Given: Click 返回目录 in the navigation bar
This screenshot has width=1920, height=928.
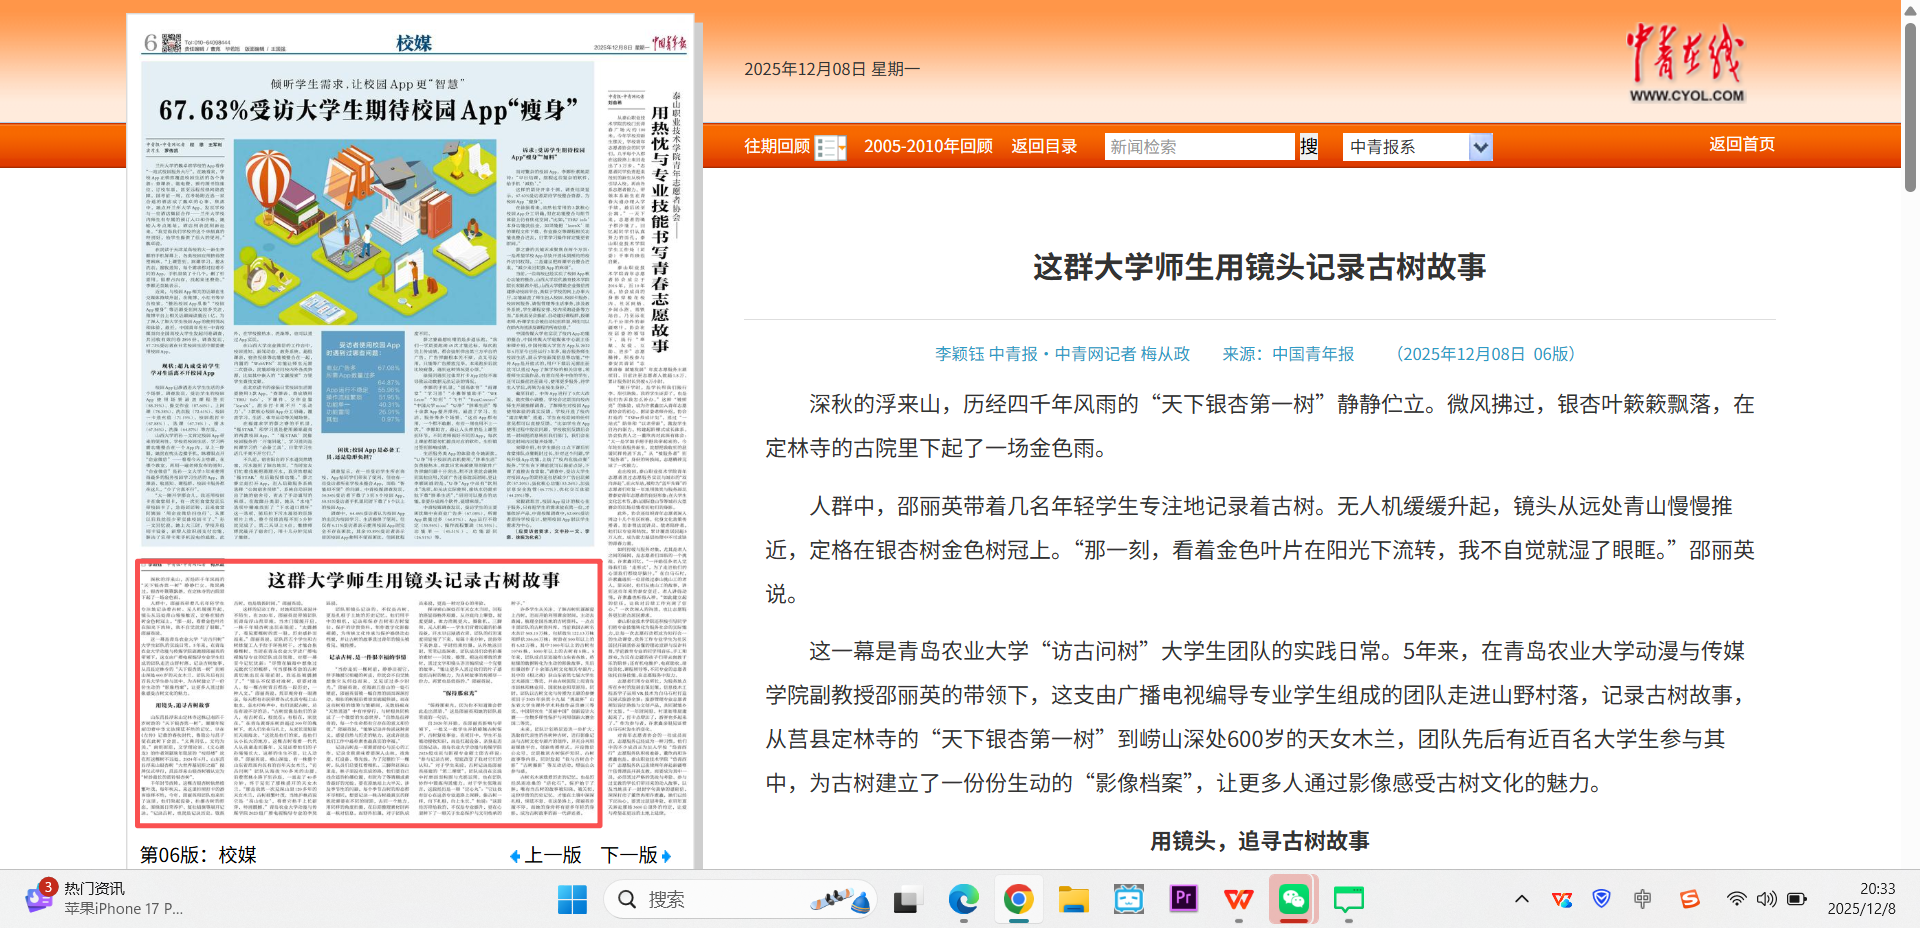Looking at the screenshot, I should pyautogui.click(x=1044, y=146).
